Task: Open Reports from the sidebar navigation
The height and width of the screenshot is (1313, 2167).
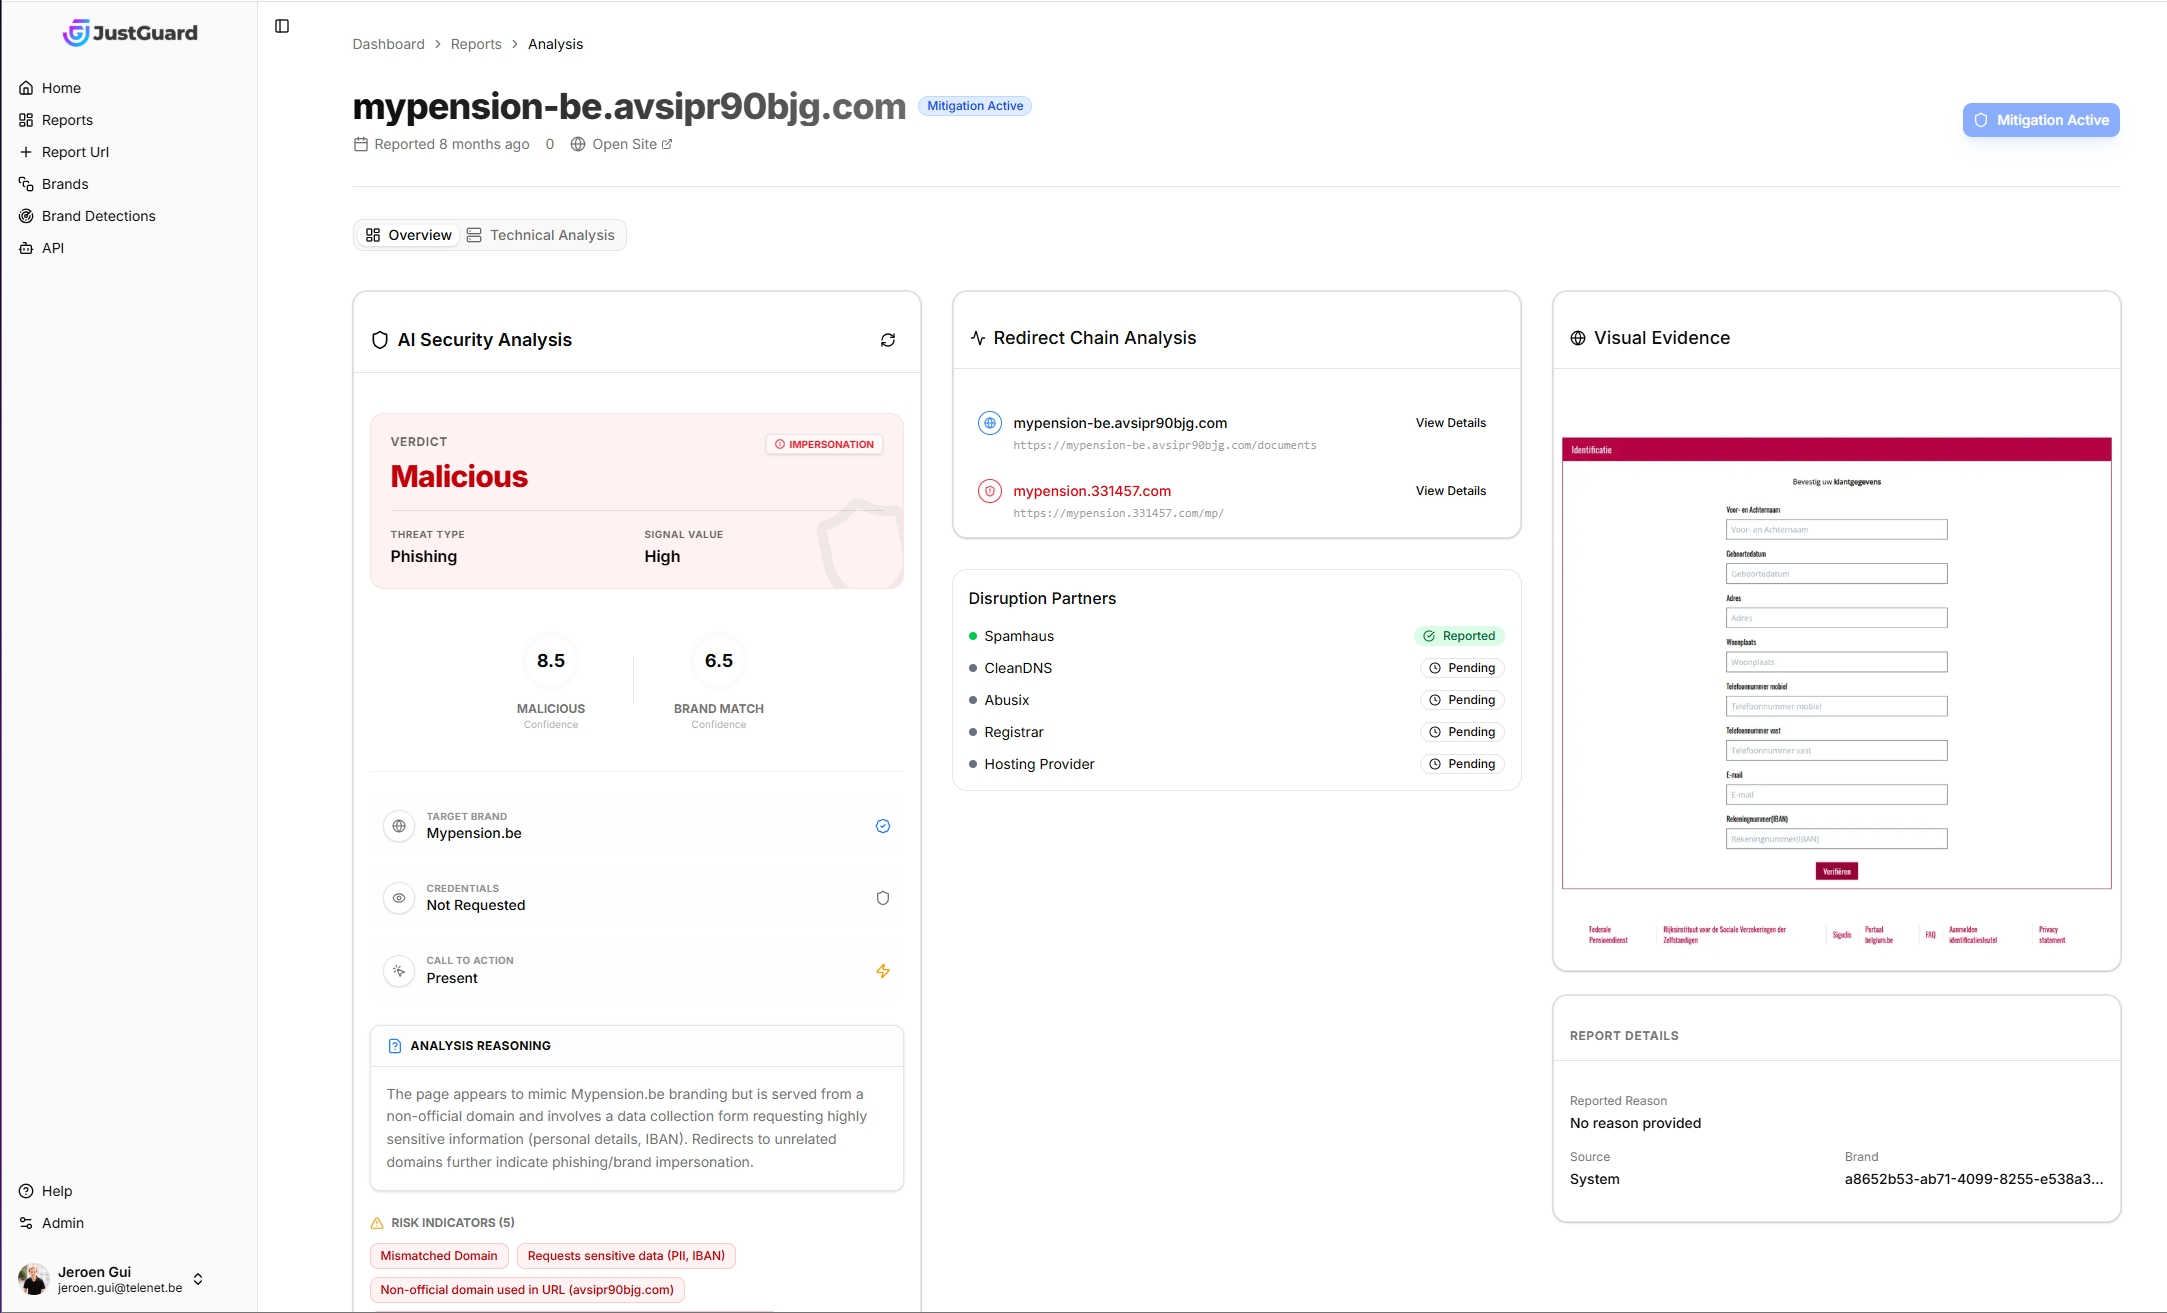Action: click(x=67, y=119)
